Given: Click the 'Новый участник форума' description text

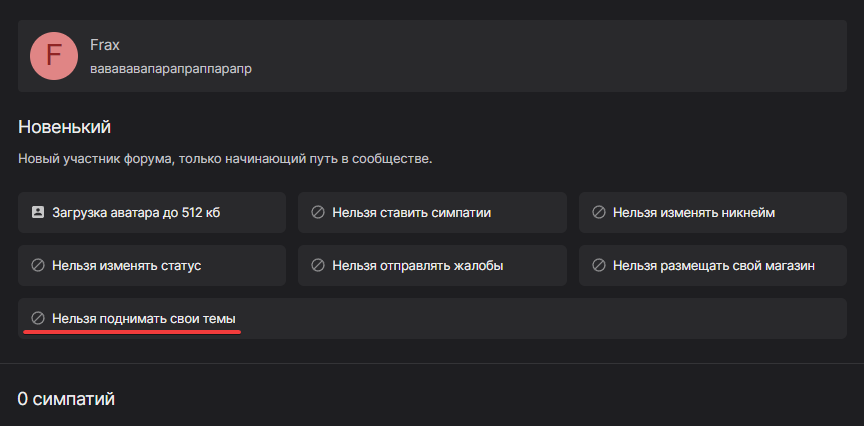Looking at the screenshot, I should (x=225, y=159).
